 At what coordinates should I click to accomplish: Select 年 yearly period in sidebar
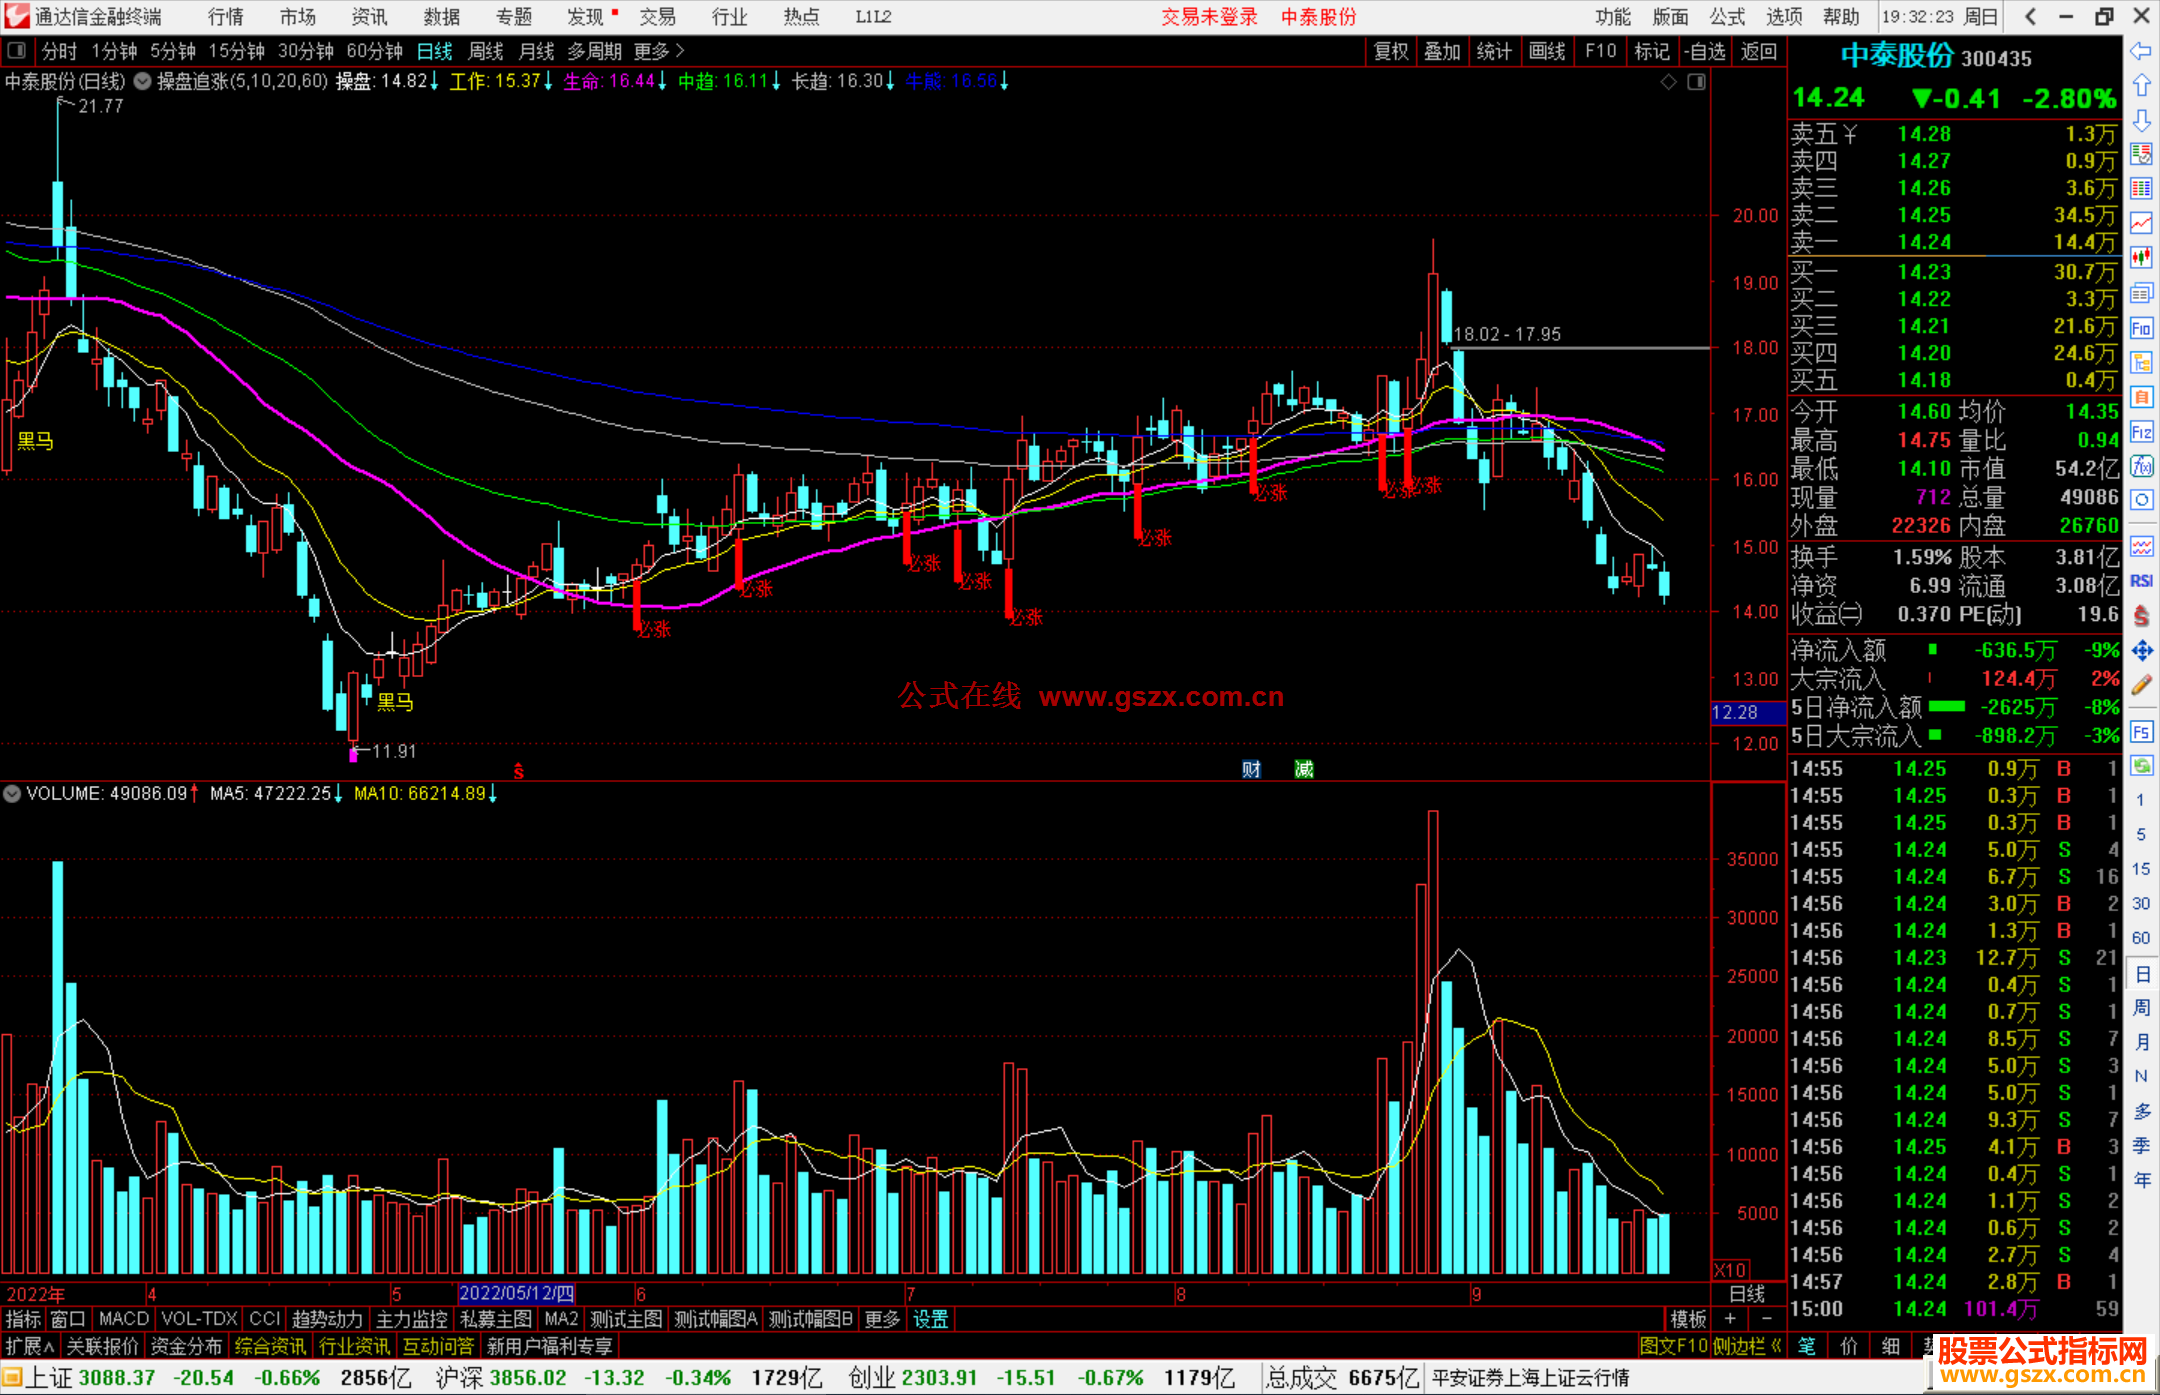coord(2141,1180)
